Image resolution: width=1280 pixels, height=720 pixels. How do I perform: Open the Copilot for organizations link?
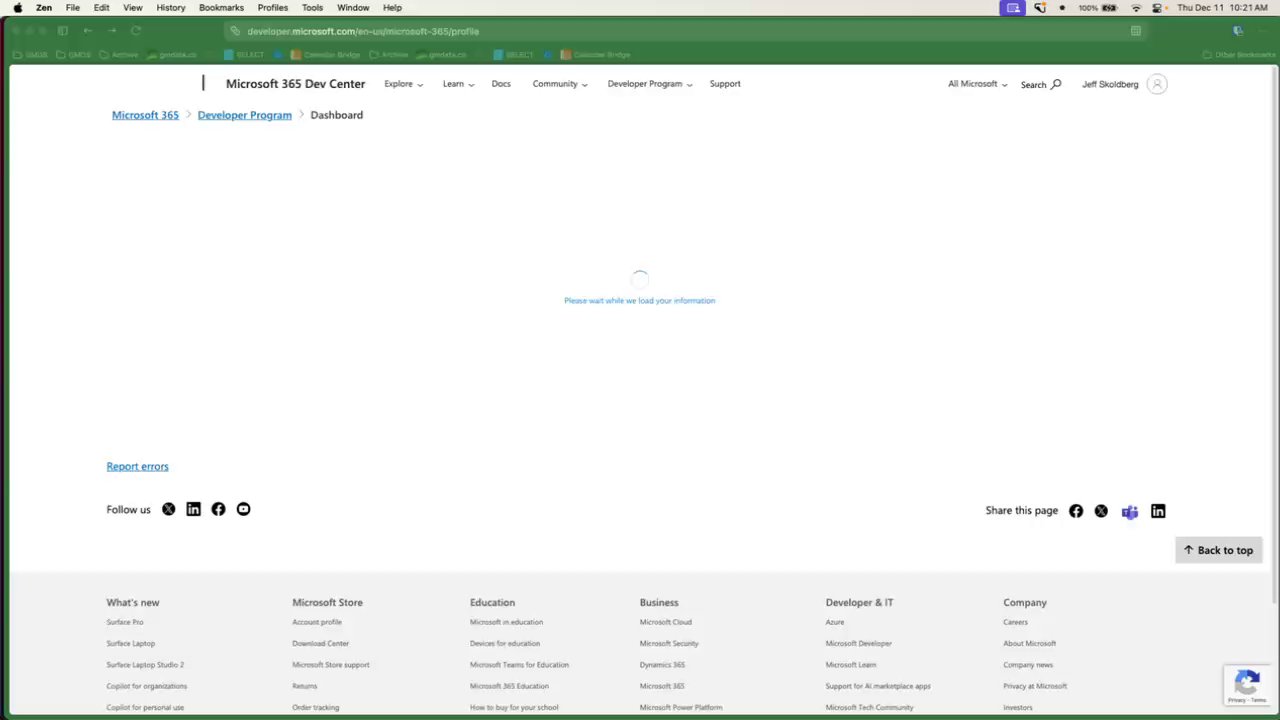tap(147, 686)
